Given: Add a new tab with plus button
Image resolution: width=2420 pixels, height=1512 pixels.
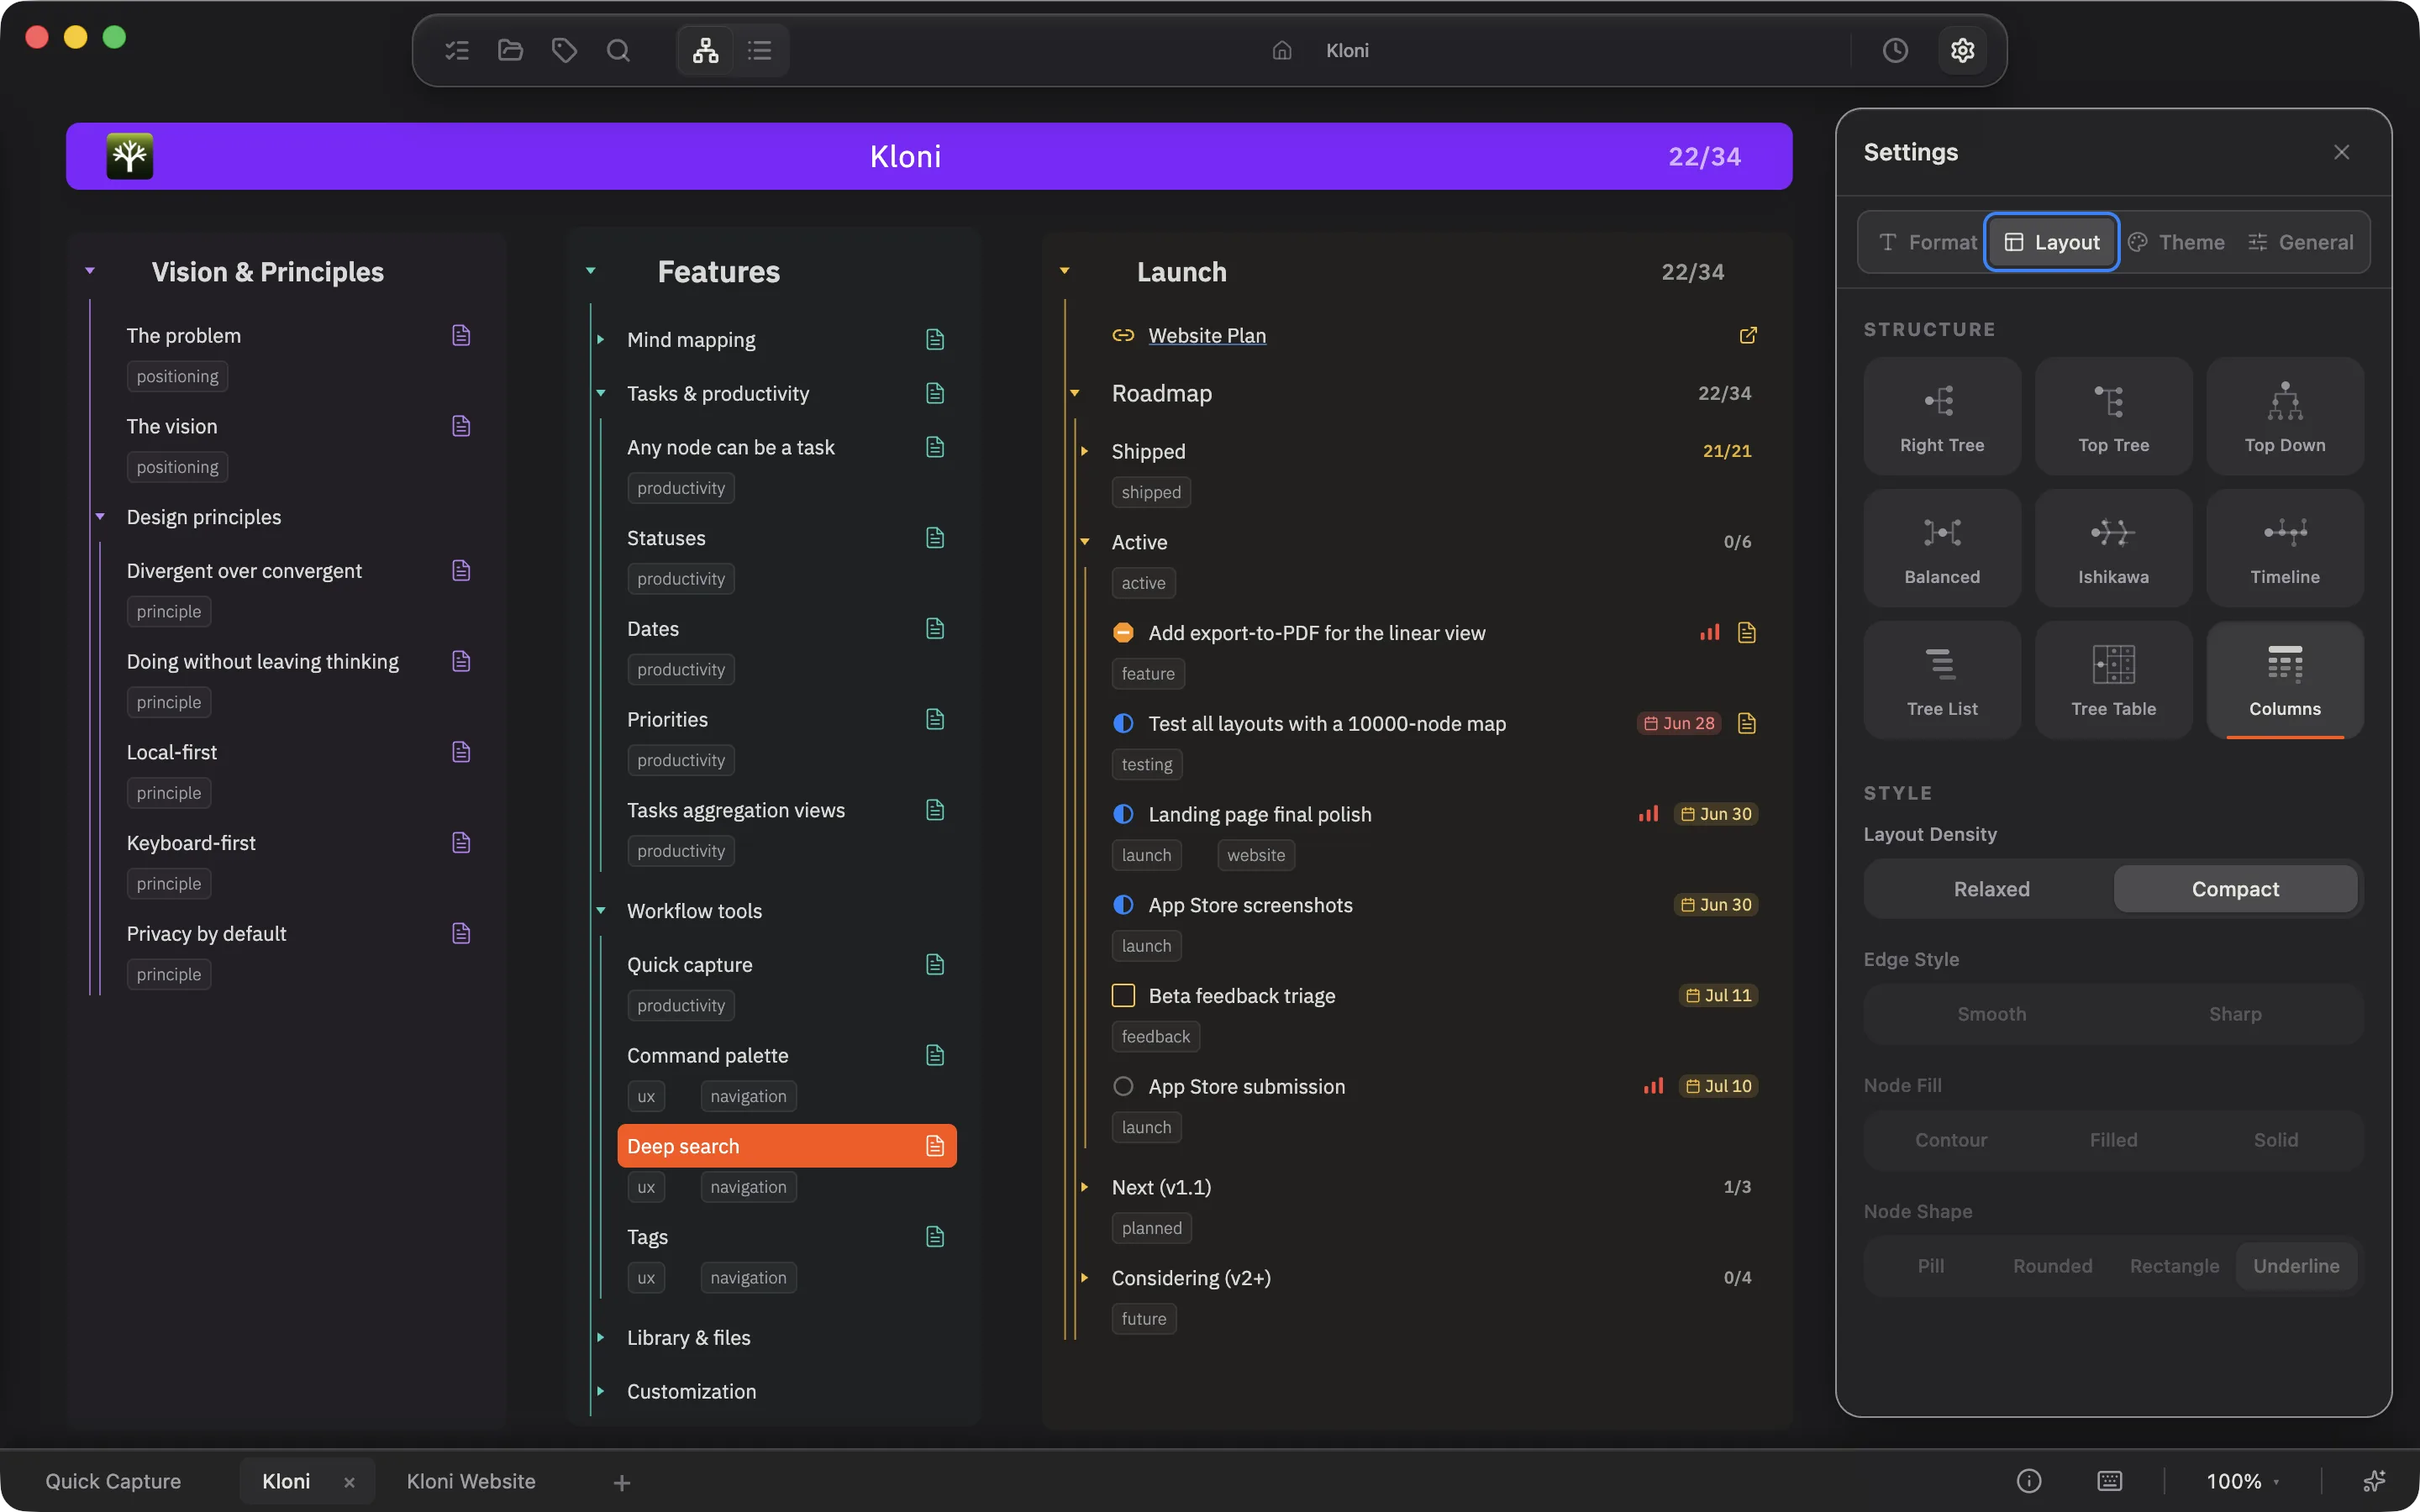Looking at the screenshot, I should 621,1482.
